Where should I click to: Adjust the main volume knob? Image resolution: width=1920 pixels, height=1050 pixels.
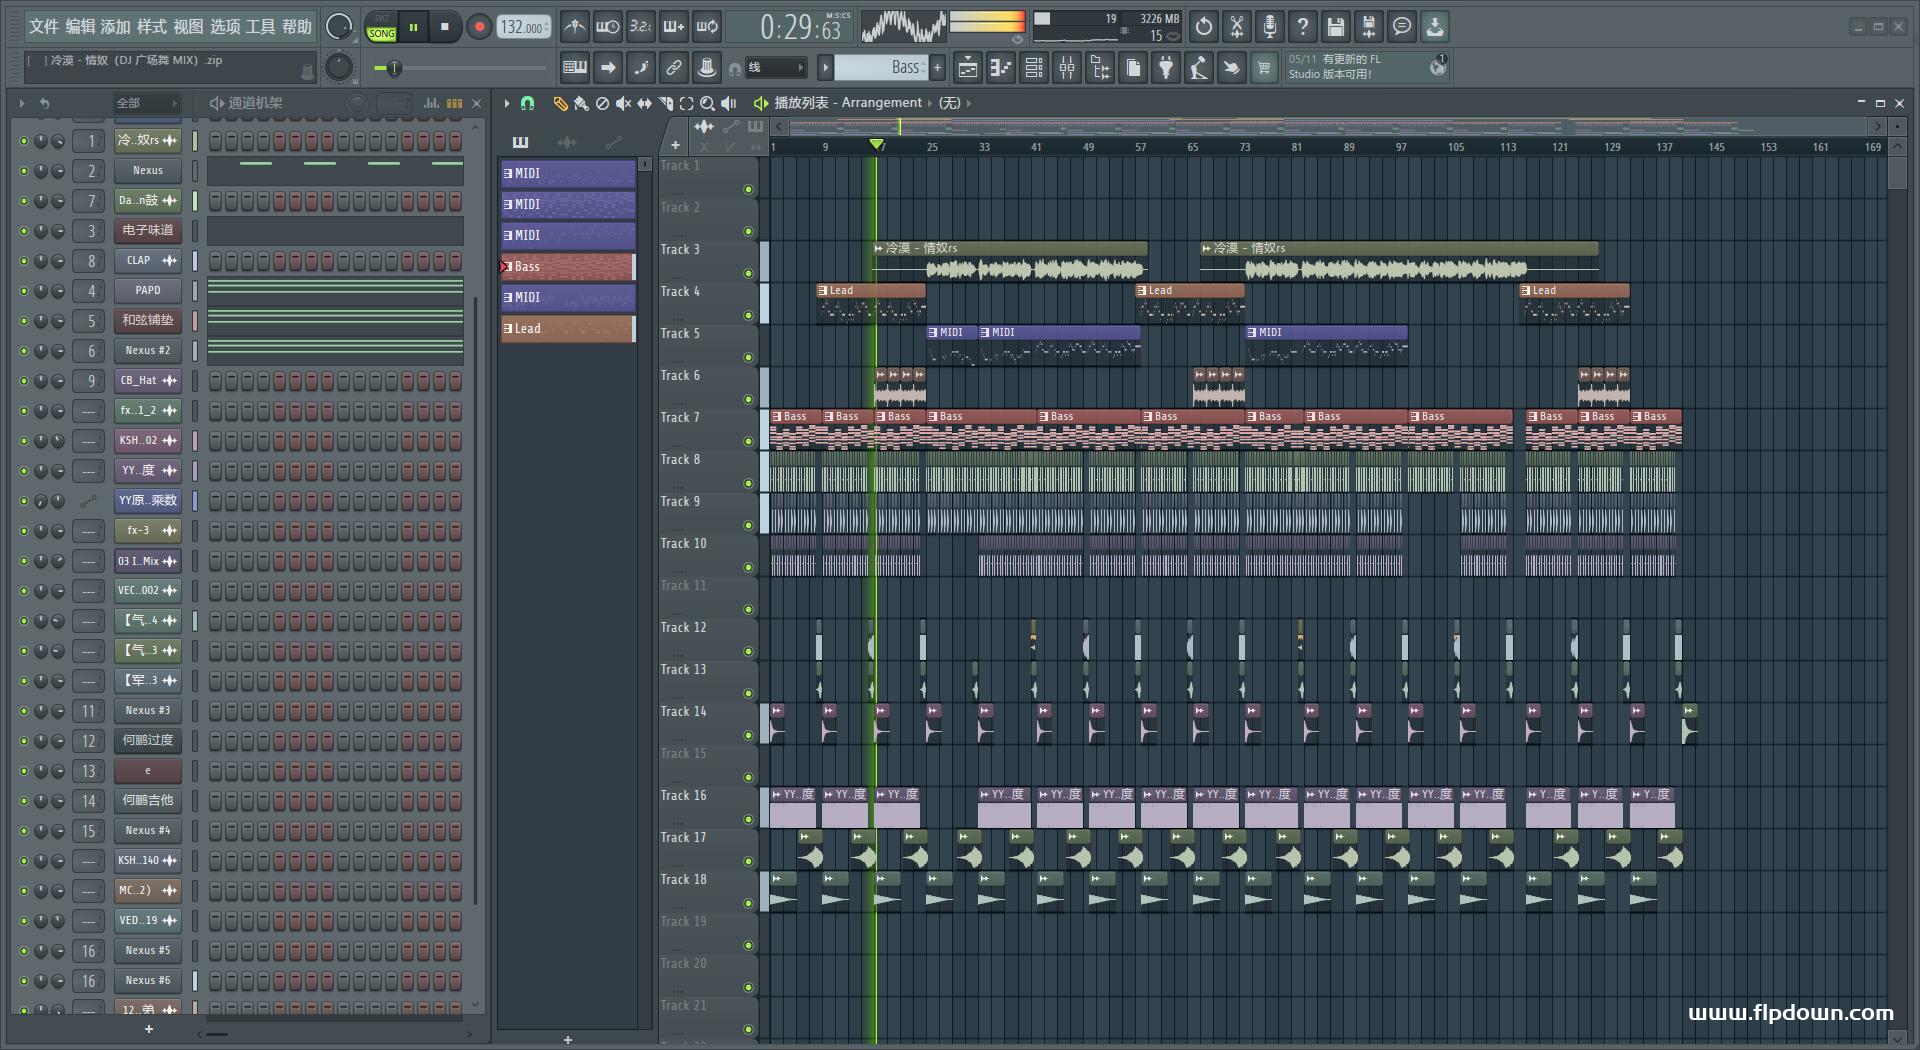point(340,27)
